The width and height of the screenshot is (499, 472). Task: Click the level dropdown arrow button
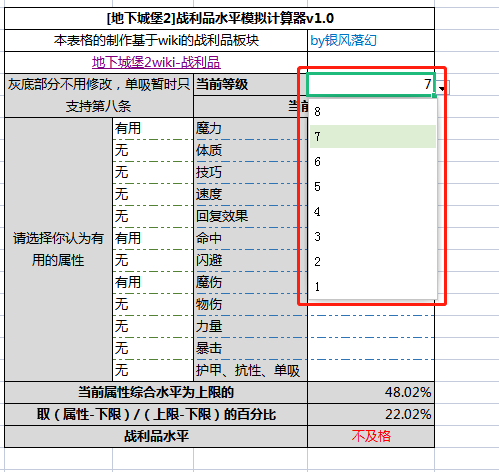[x=442, y=88]
